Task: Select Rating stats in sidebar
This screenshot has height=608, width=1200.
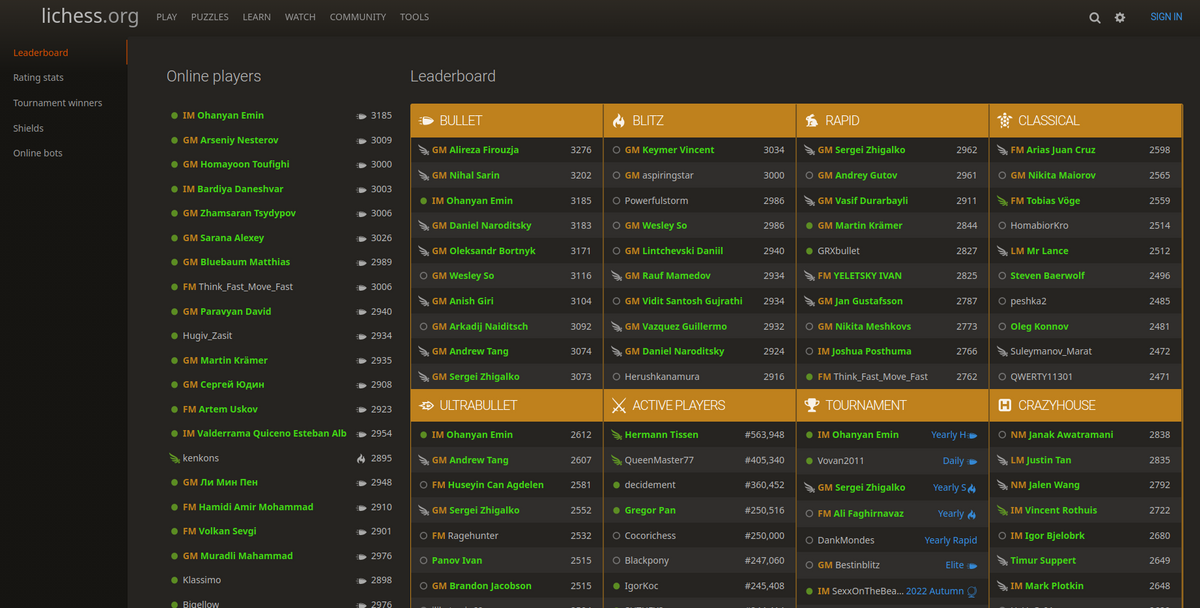Action: pyautogui.click(x=38, y=78)
